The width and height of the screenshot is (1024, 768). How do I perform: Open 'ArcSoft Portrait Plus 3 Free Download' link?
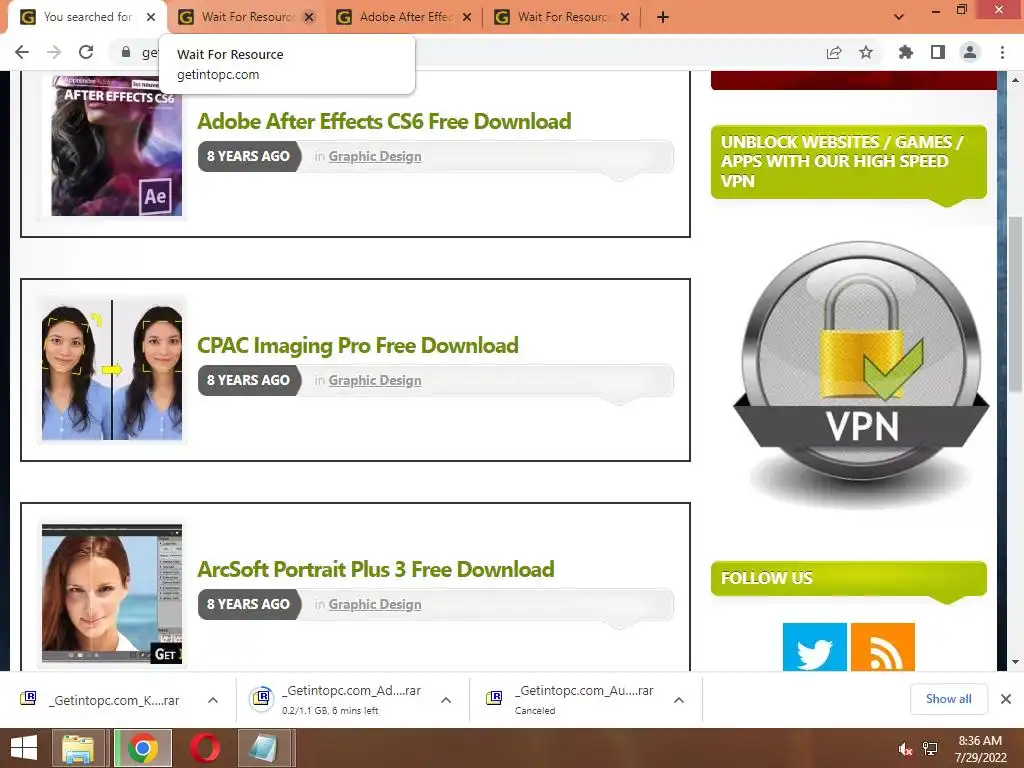point(376,569)
